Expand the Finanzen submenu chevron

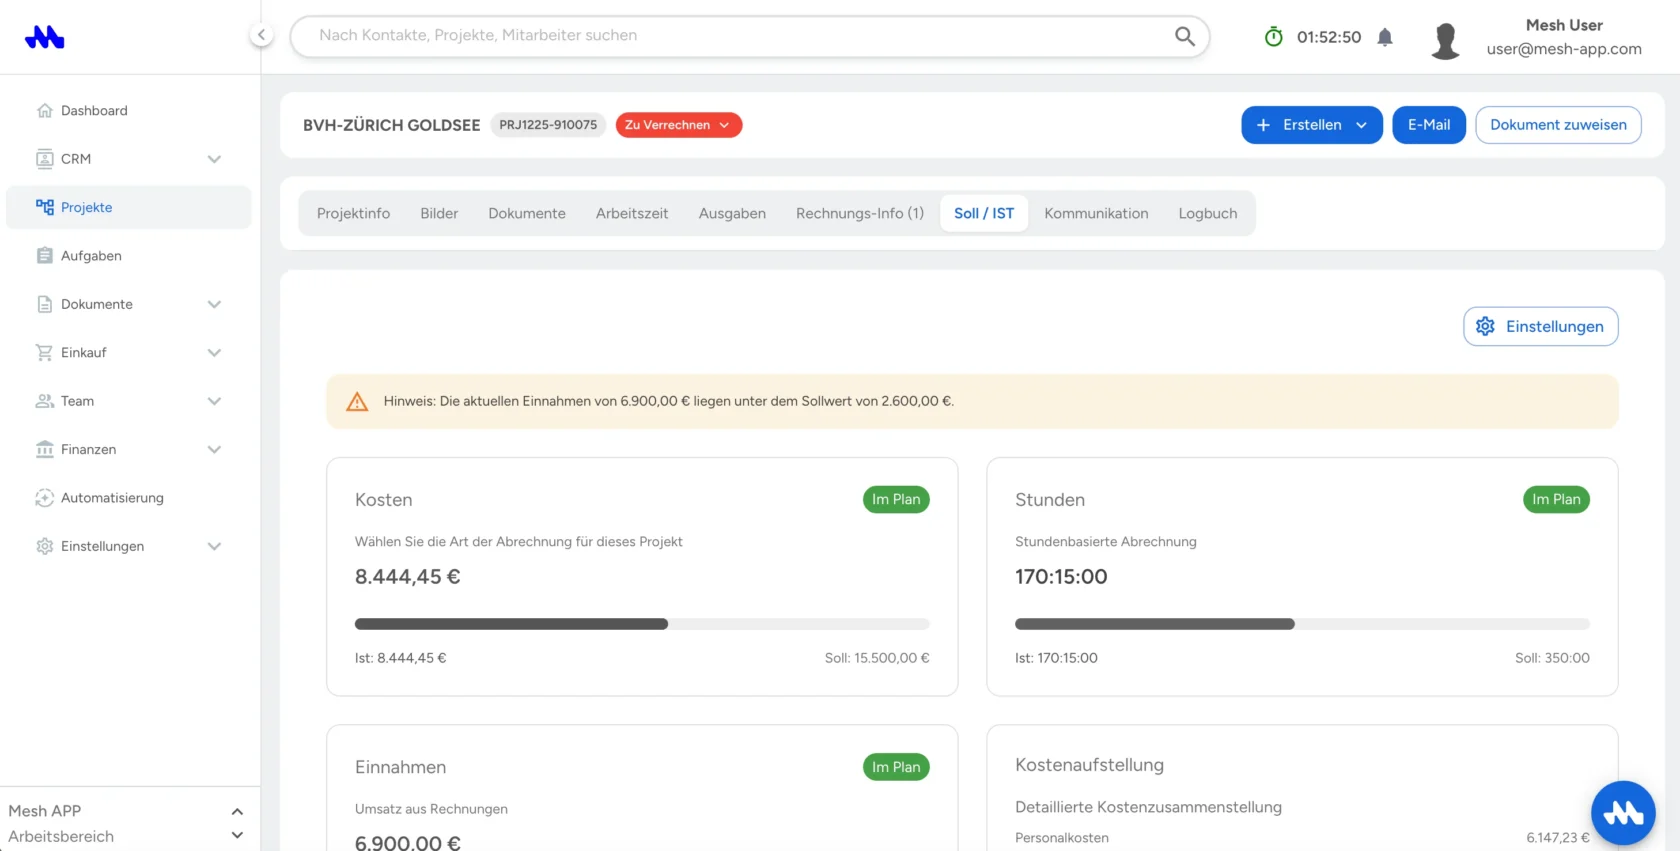214,450
